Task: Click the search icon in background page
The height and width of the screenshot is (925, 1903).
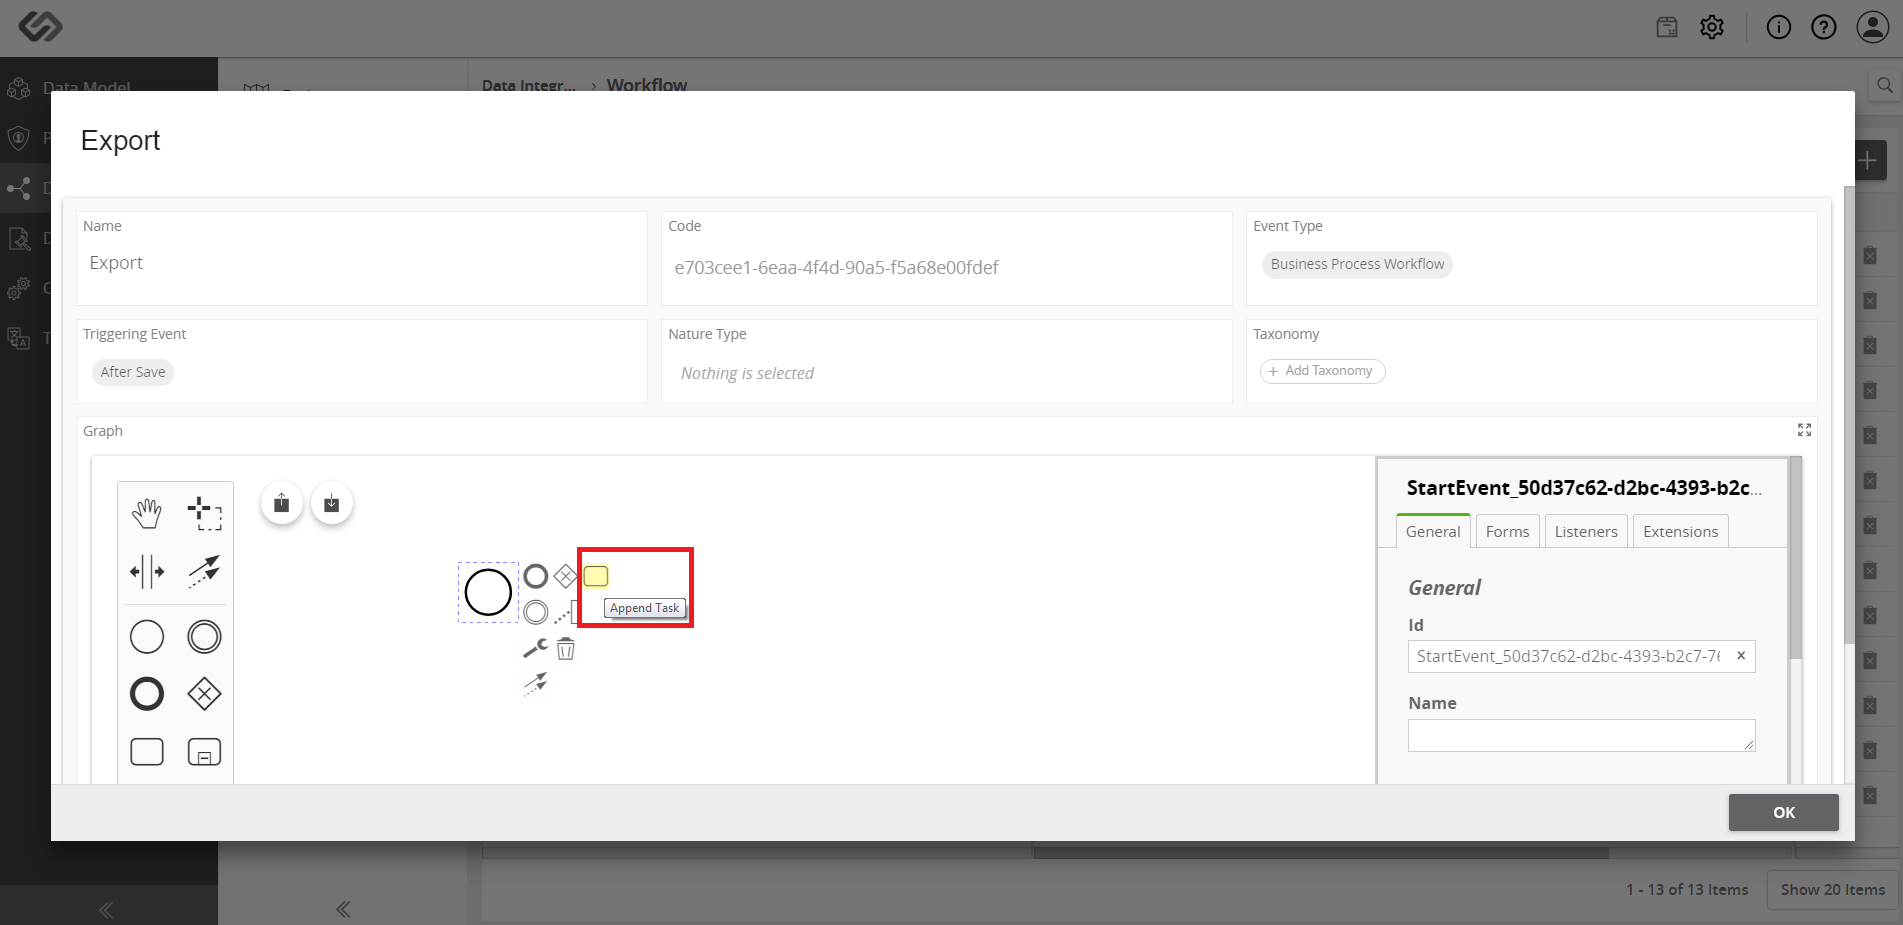Action: tap(1884, 85)
